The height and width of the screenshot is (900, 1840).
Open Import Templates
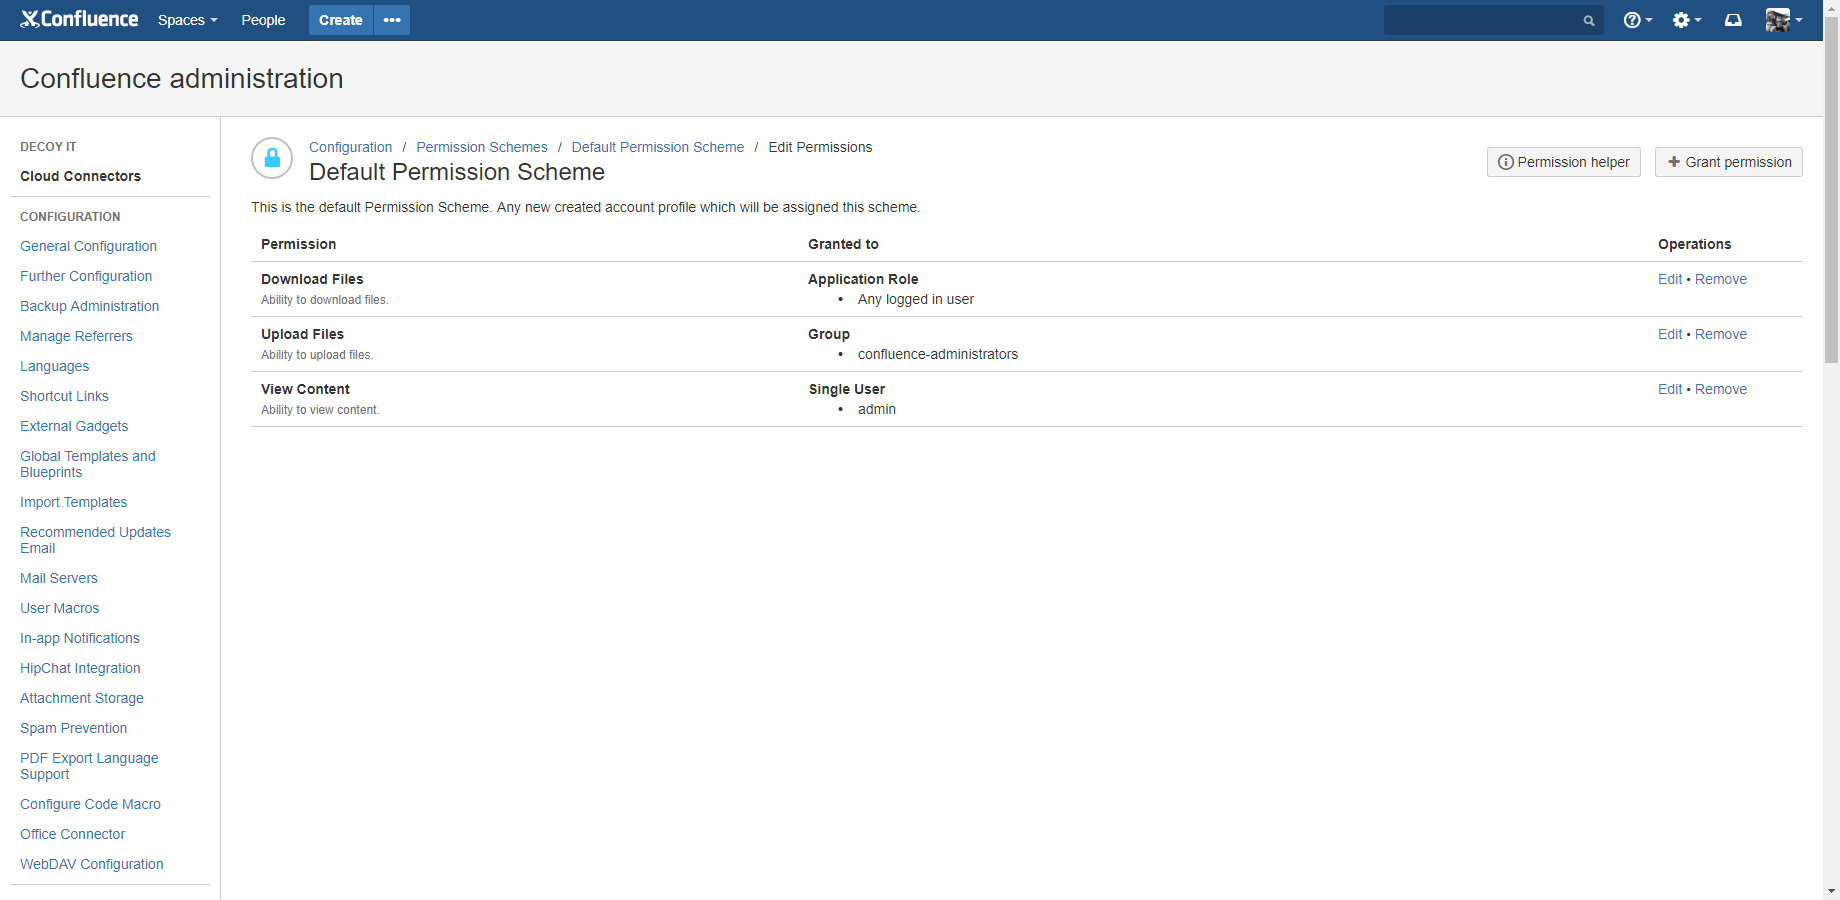tap(73, 502)
